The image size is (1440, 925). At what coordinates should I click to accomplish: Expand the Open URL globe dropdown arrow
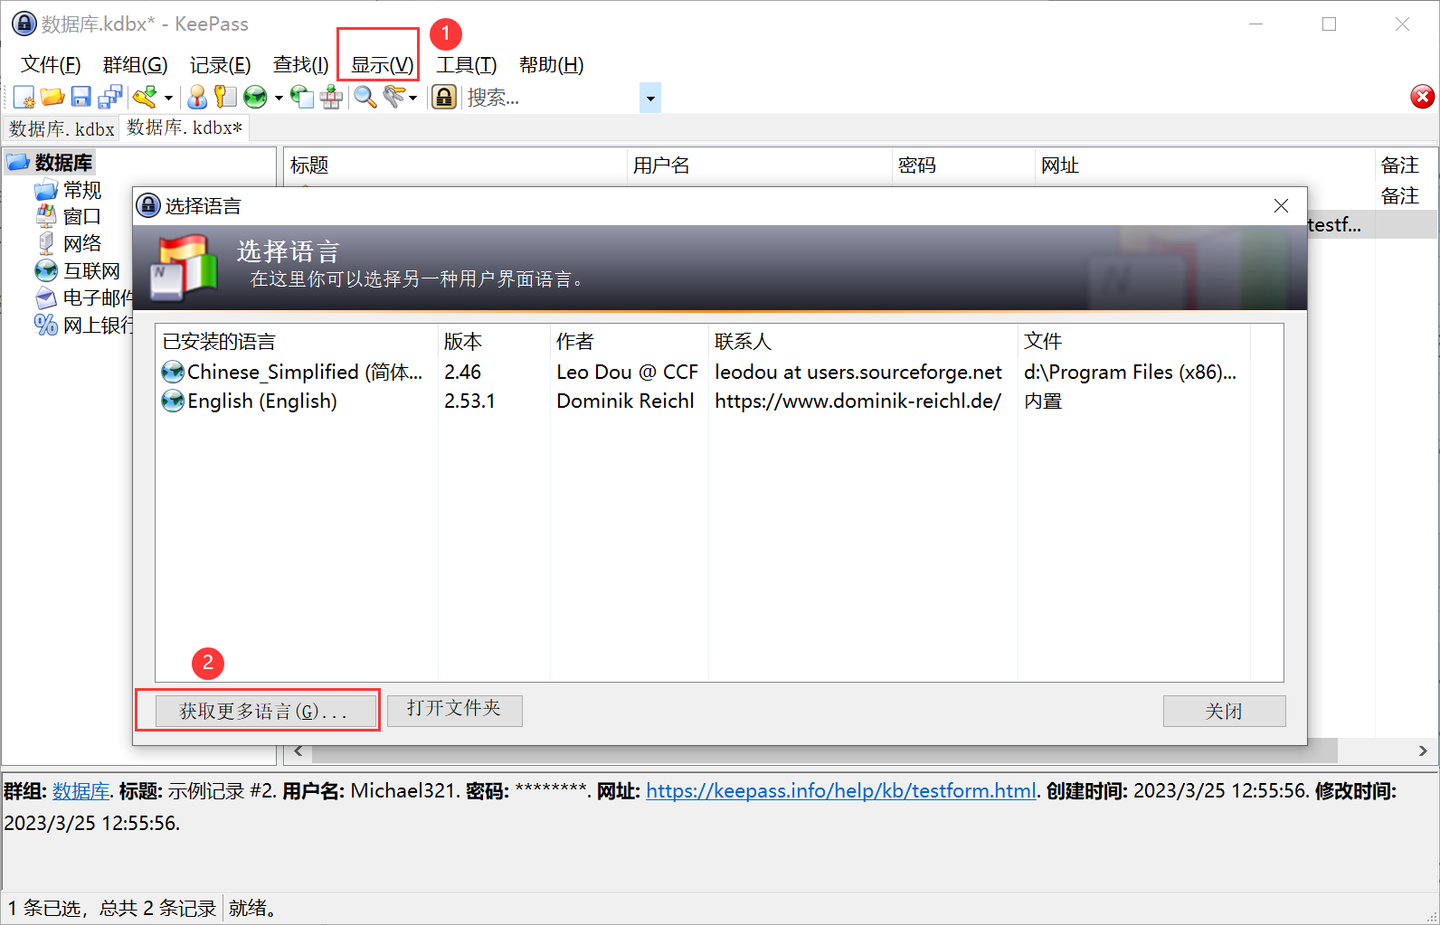278,98
